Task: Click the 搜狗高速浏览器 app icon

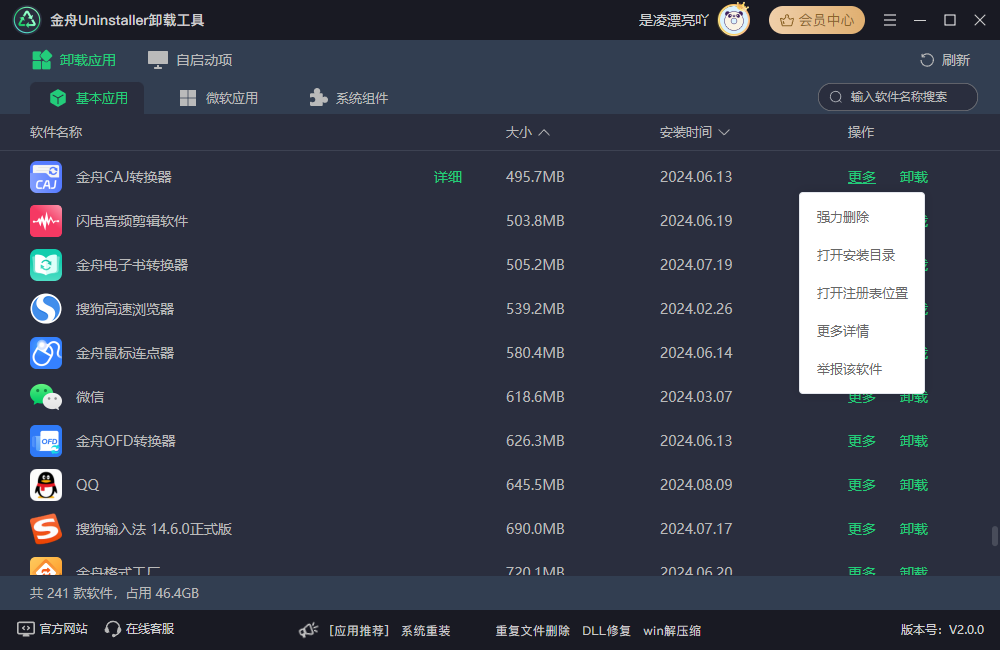Action: click(x=46, y=309)
